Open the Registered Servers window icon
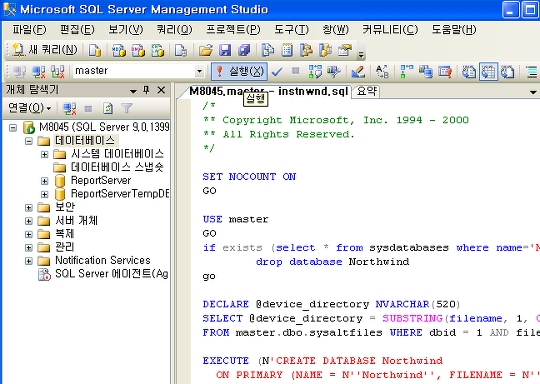This screenshot has width=540, height=384. [x=268, y=50]
